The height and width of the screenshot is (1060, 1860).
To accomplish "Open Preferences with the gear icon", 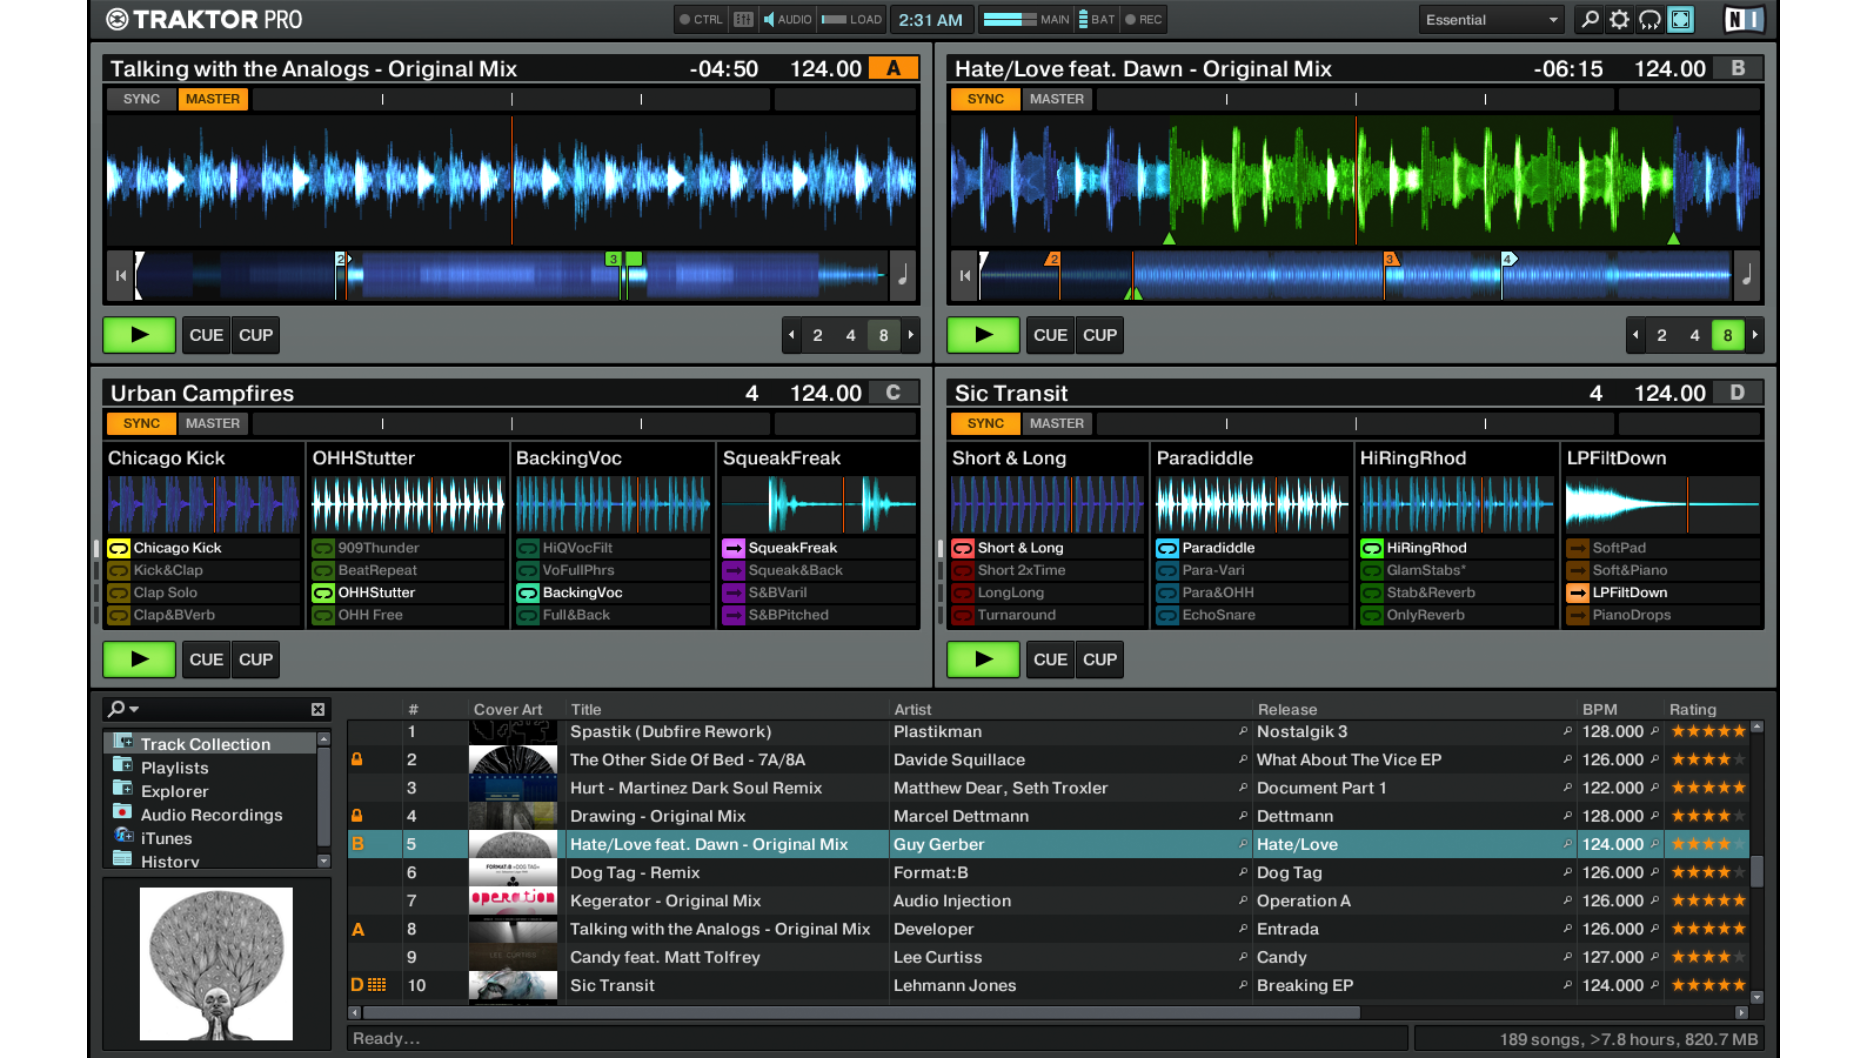I will (1619, 19).
